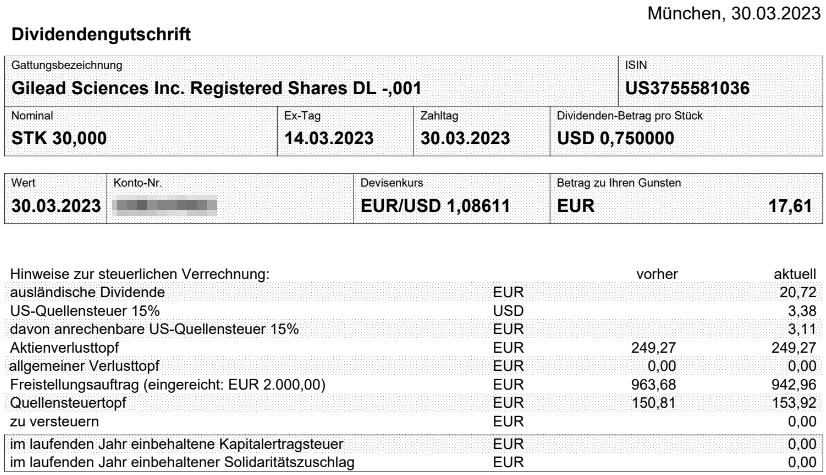Viewport: 826px width, 475px height.
Task: Click the Zahltag date 30.03.2023
Action: 465,138
